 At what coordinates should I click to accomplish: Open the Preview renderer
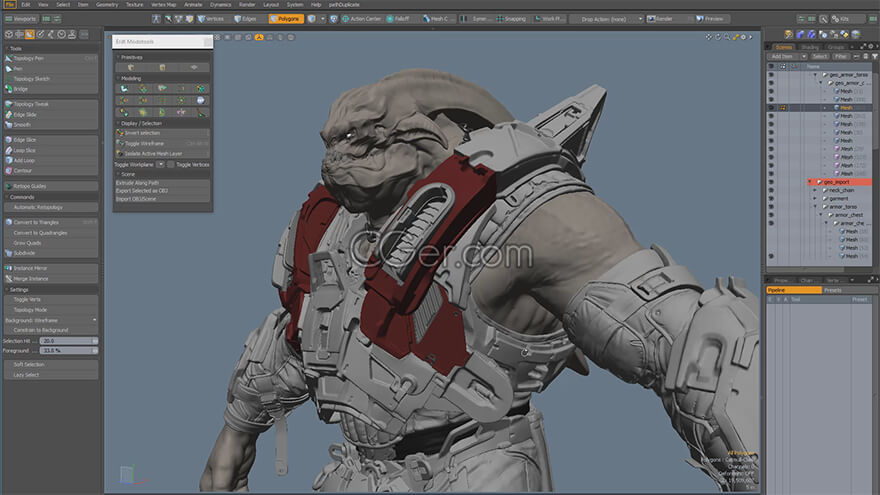pyautogui.click(x=710, y=19)
